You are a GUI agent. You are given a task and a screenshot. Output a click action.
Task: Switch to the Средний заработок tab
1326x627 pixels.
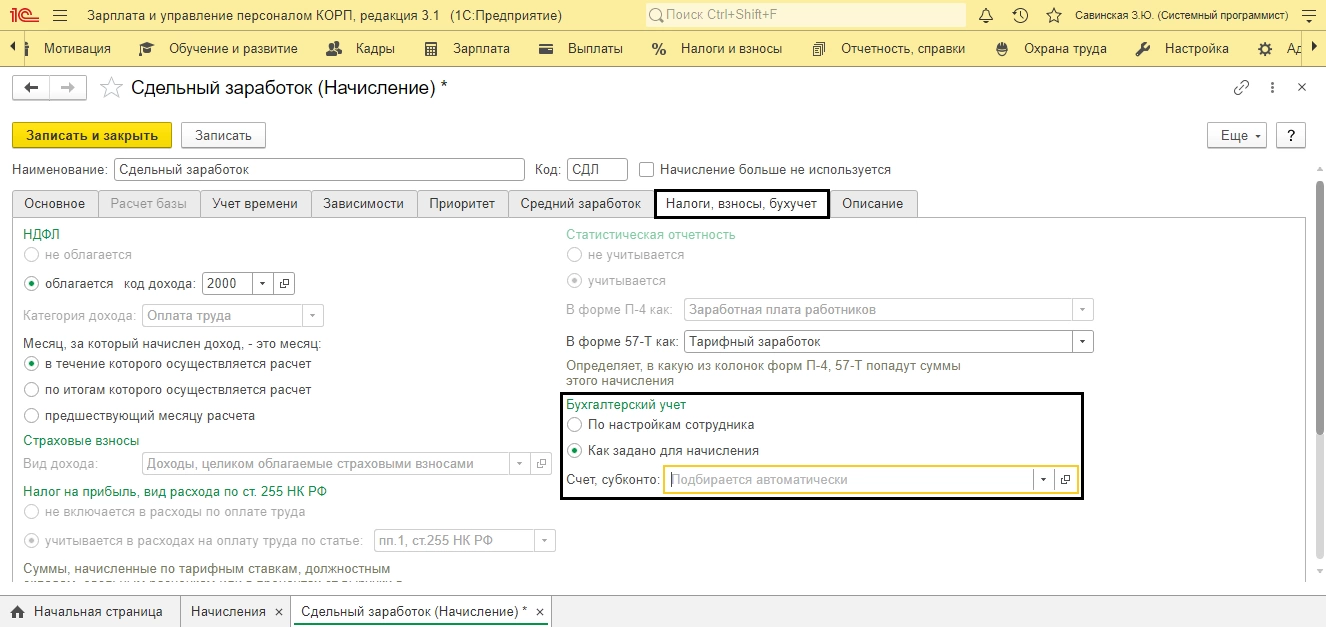[580, 203]
